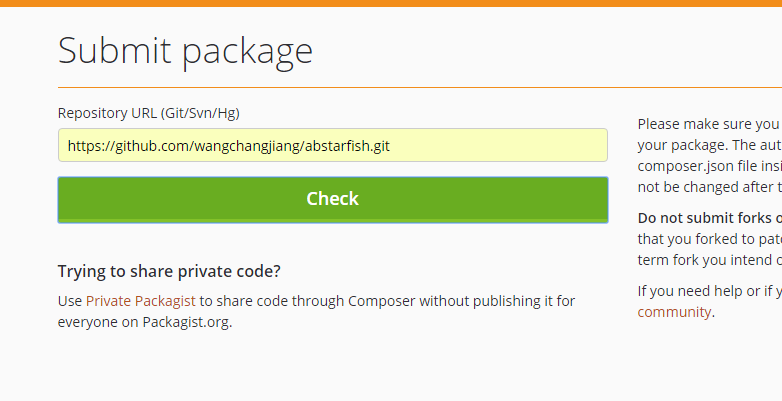Click the If you need help text line
The height and width of the screenshot is (401, 782).
click(709, 291)
